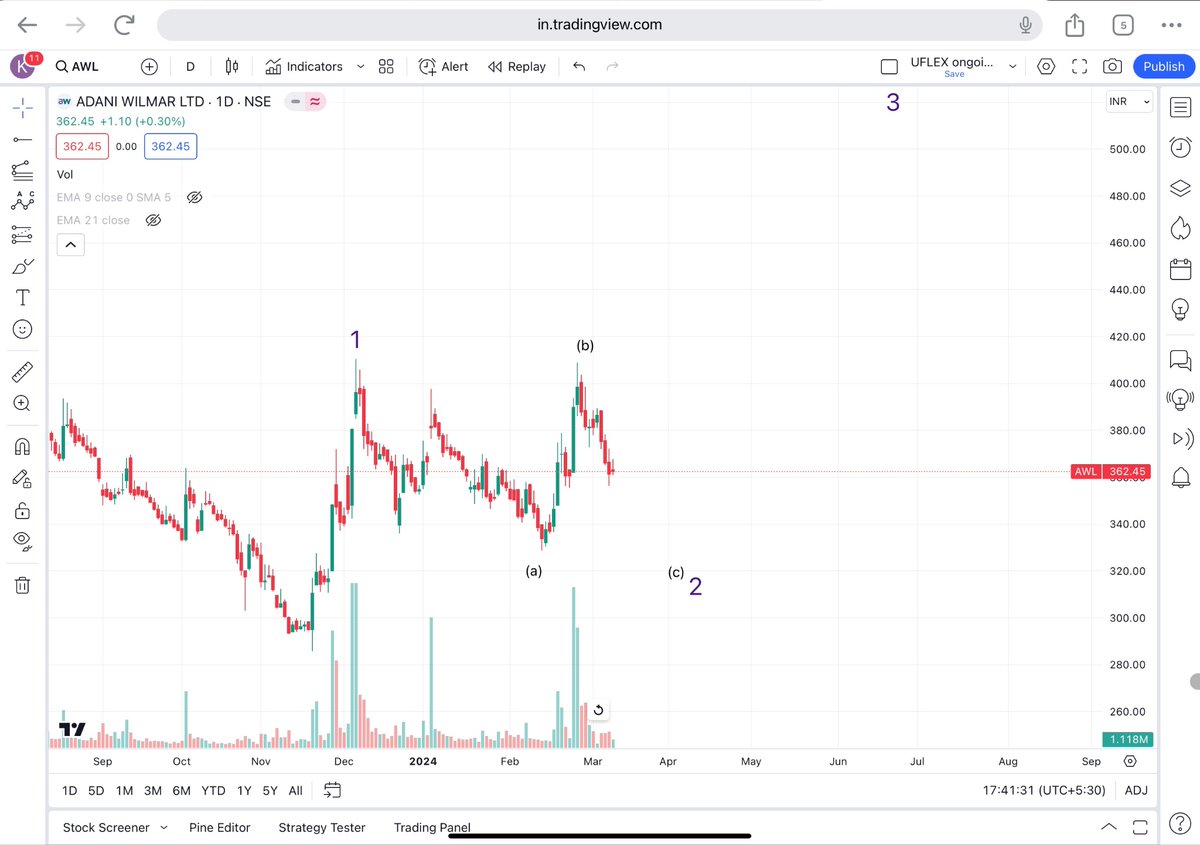This screenshot has height=845, width=1200.
Task: Toggle visibility of EMA 21 indicator
Action: tap(153, 220)
